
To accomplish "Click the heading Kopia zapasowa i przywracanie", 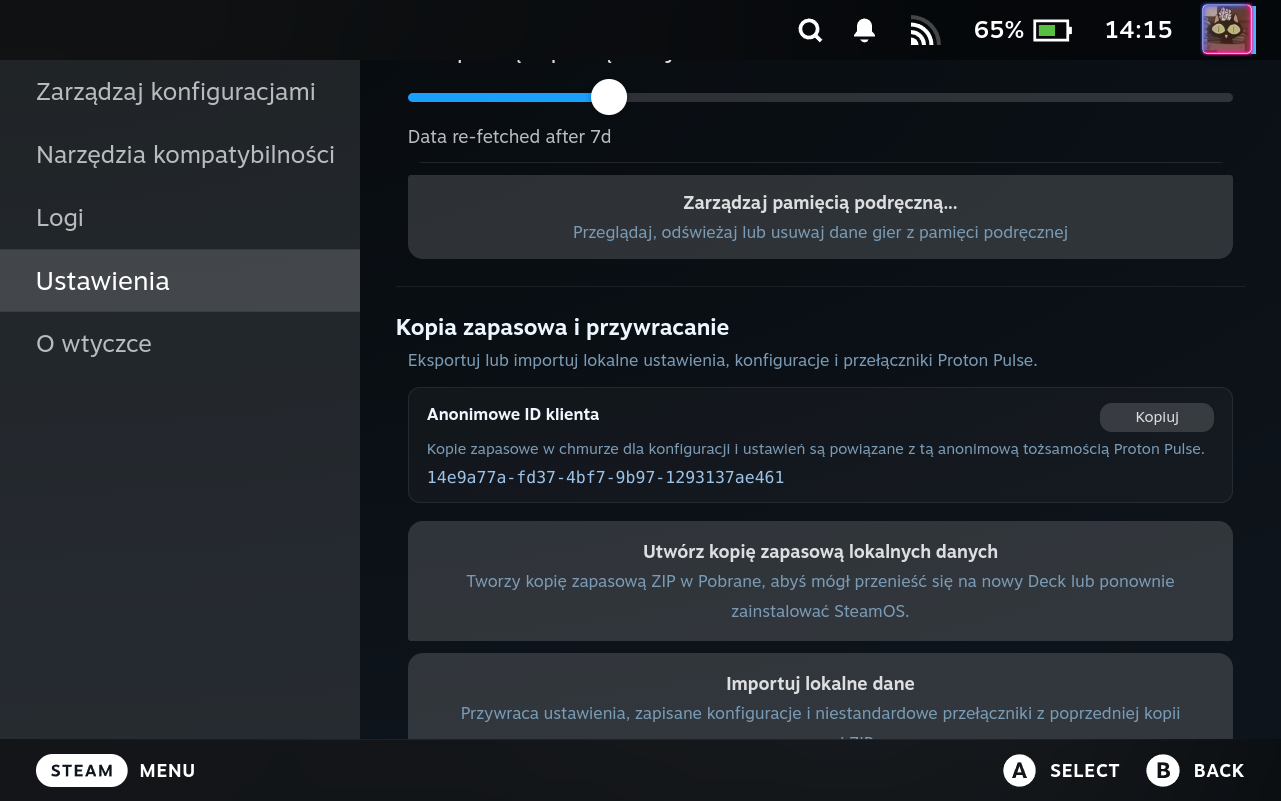I will (x=562, y=327).
